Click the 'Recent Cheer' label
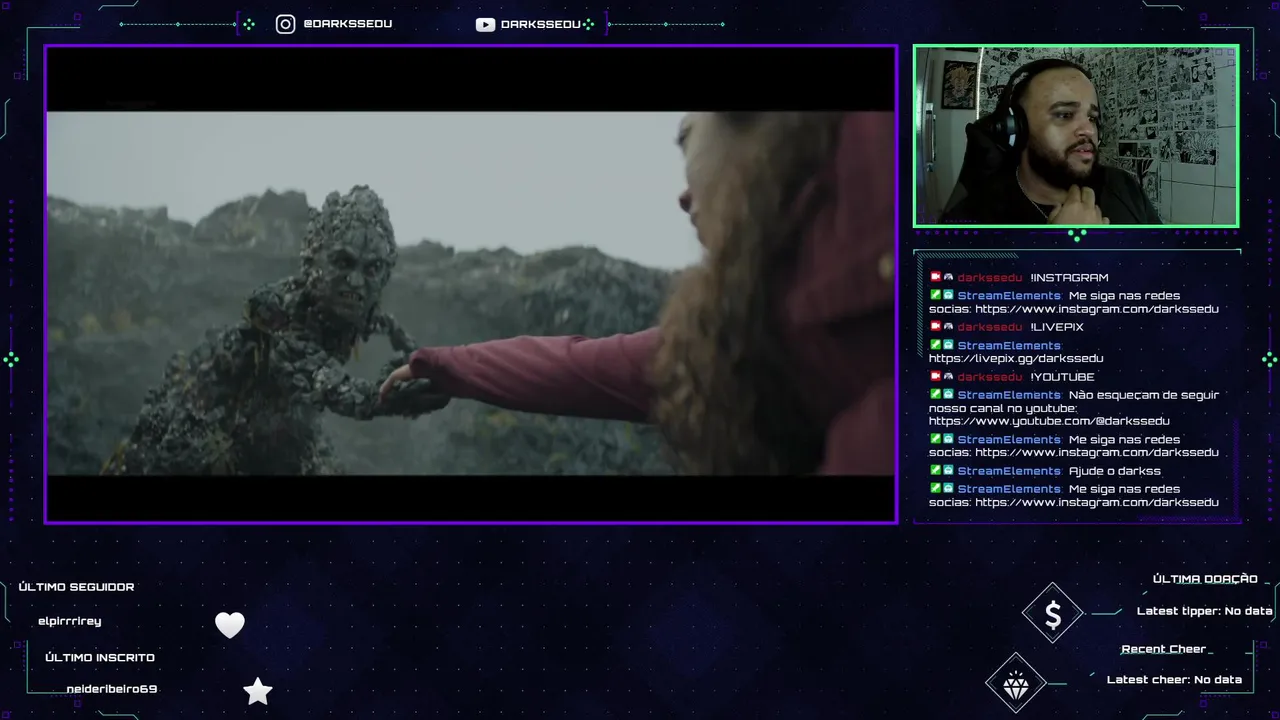The height and width of the screenshot is (720, 1280). 1164,649
